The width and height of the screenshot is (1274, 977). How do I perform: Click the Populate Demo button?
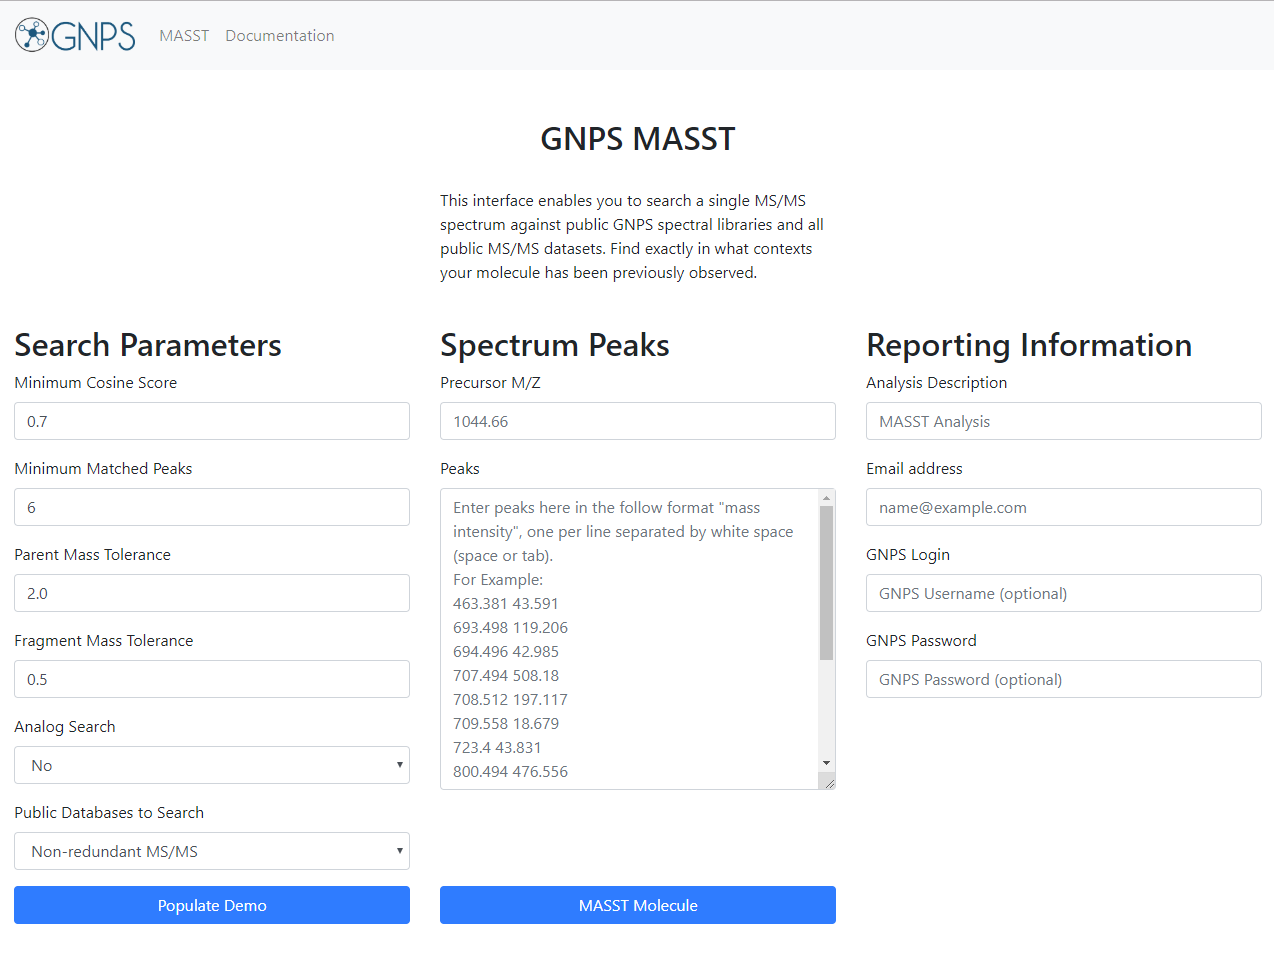click(x=212, y=905)
